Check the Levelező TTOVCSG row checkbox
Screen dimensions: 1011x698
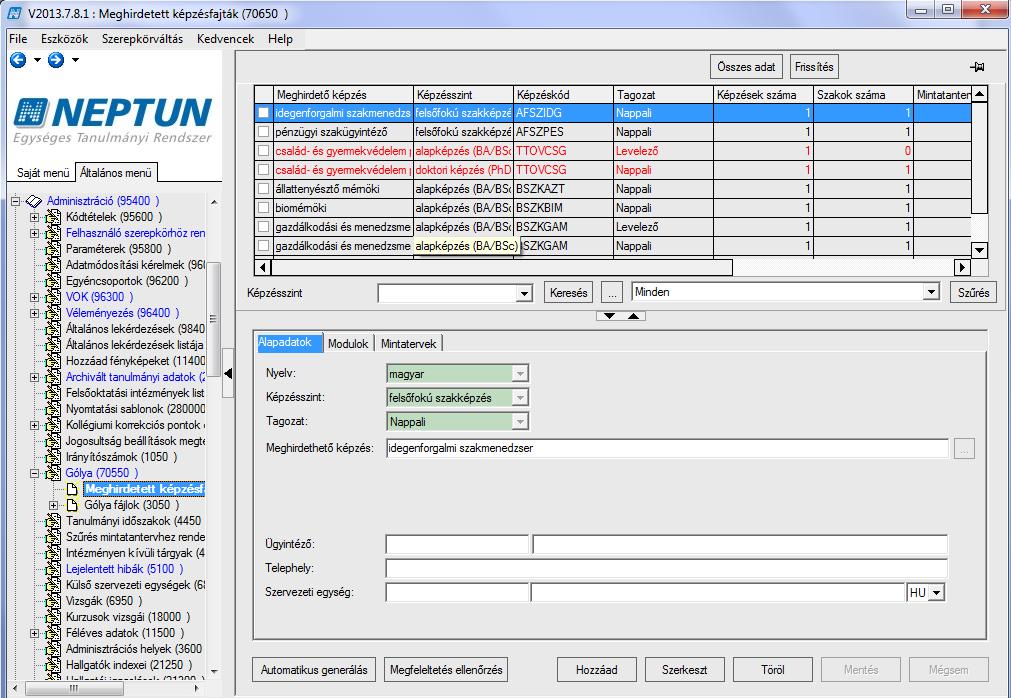263,151
